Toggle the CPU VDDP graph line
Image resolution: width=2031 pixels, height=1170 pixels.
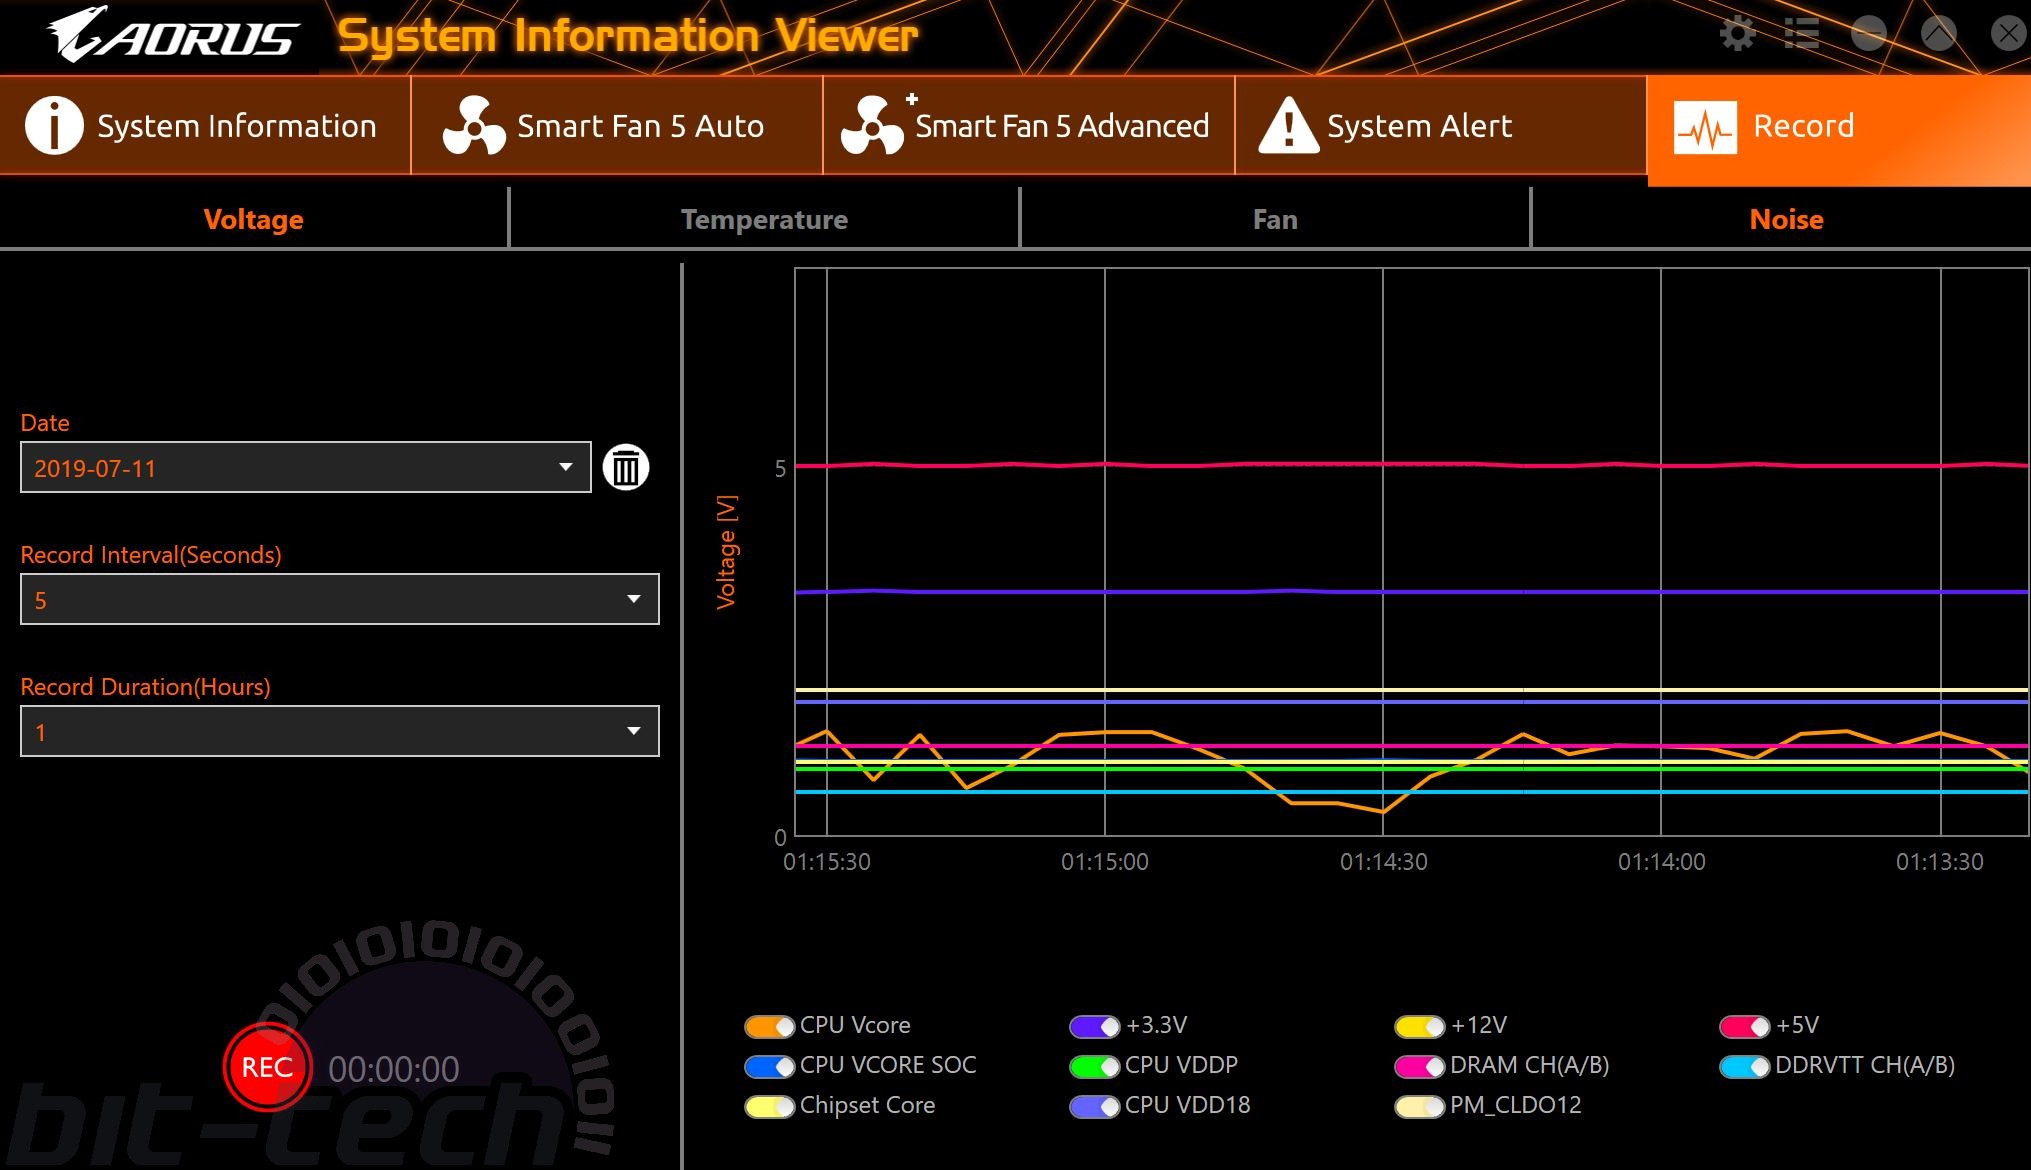tap(1095, 1066)
